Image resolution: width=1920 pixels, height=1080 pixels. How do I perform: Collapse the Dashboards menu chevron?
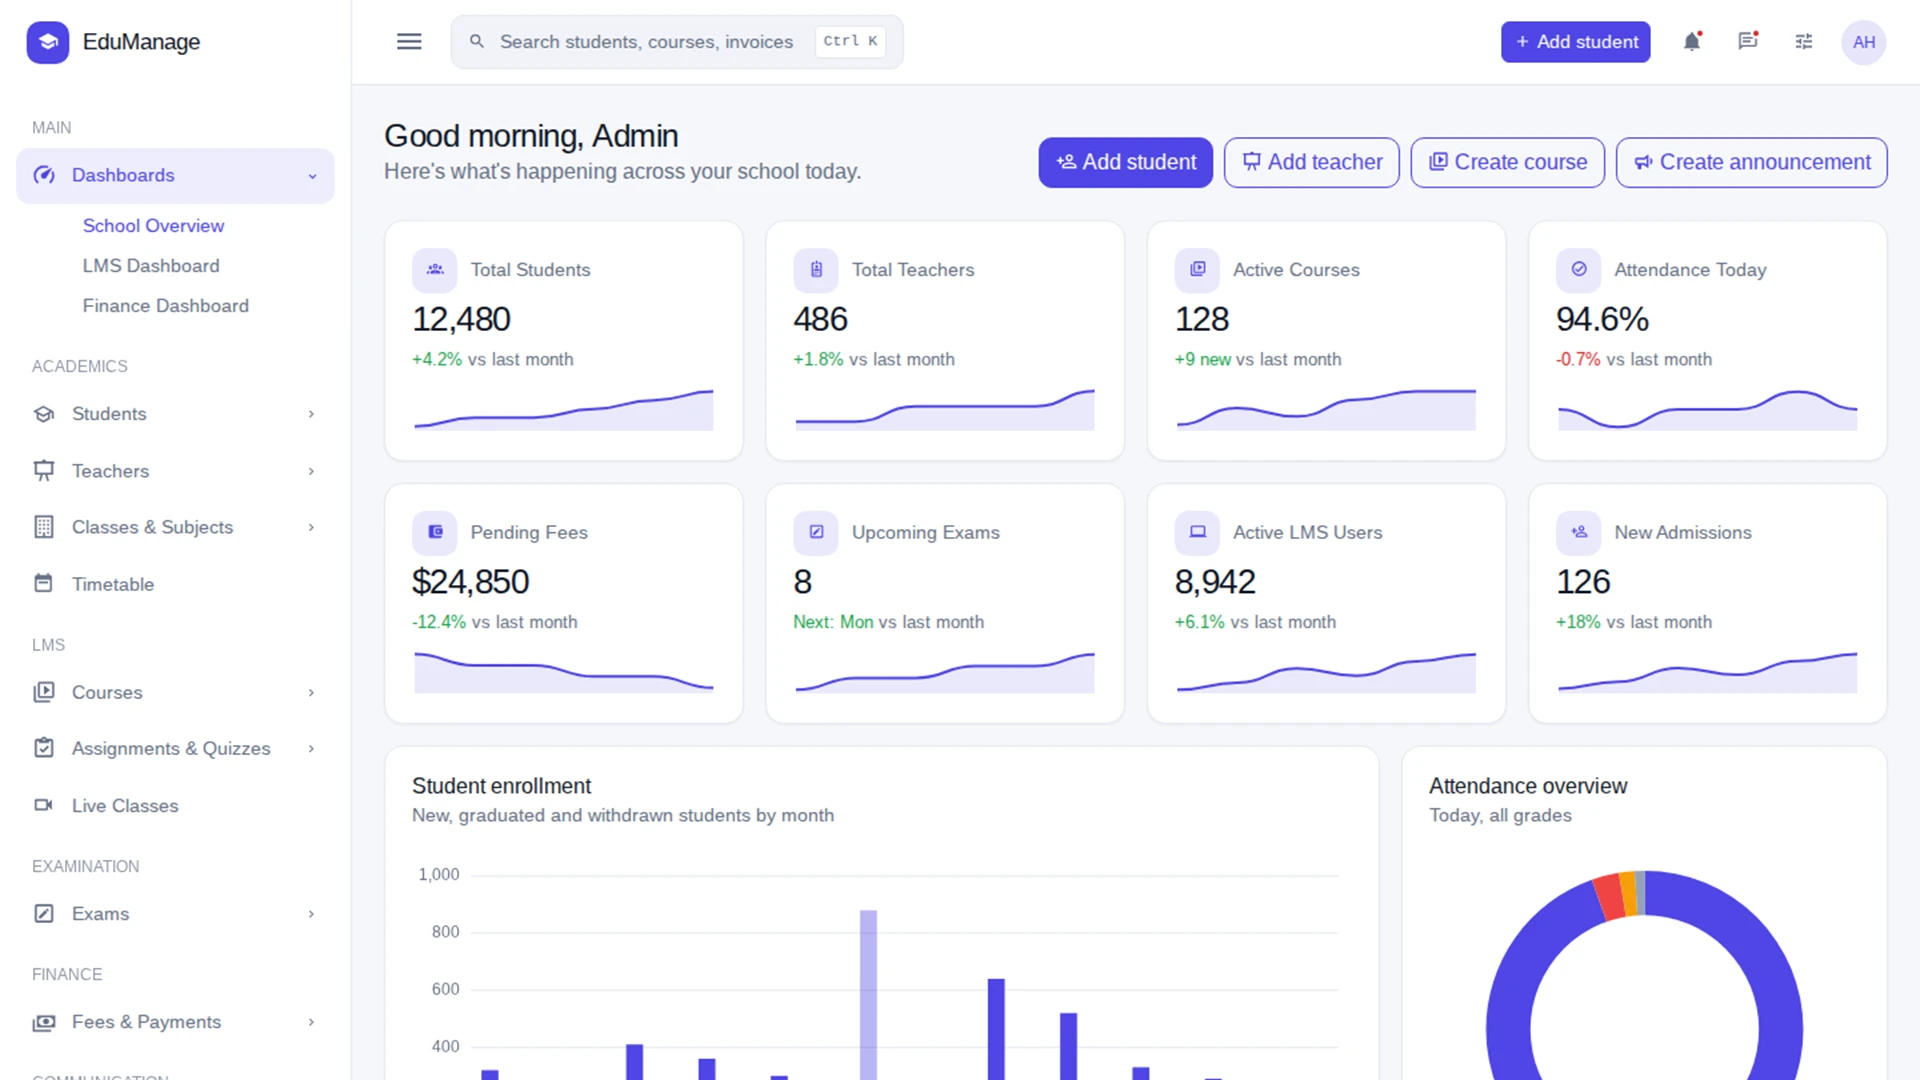click(x=312, y=176)
